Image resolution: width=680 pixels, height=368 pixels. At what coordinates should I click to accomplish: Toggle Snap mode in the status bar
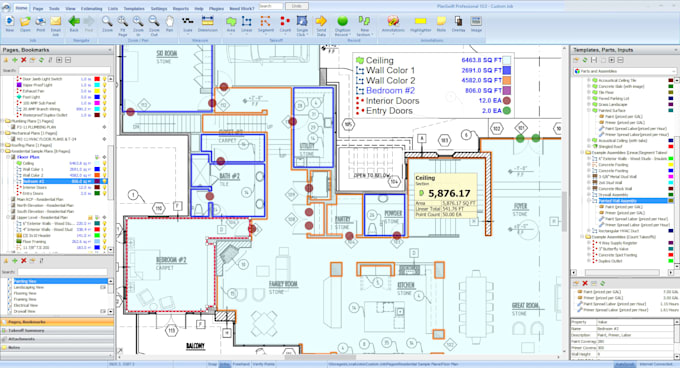(x=212, y=365)
